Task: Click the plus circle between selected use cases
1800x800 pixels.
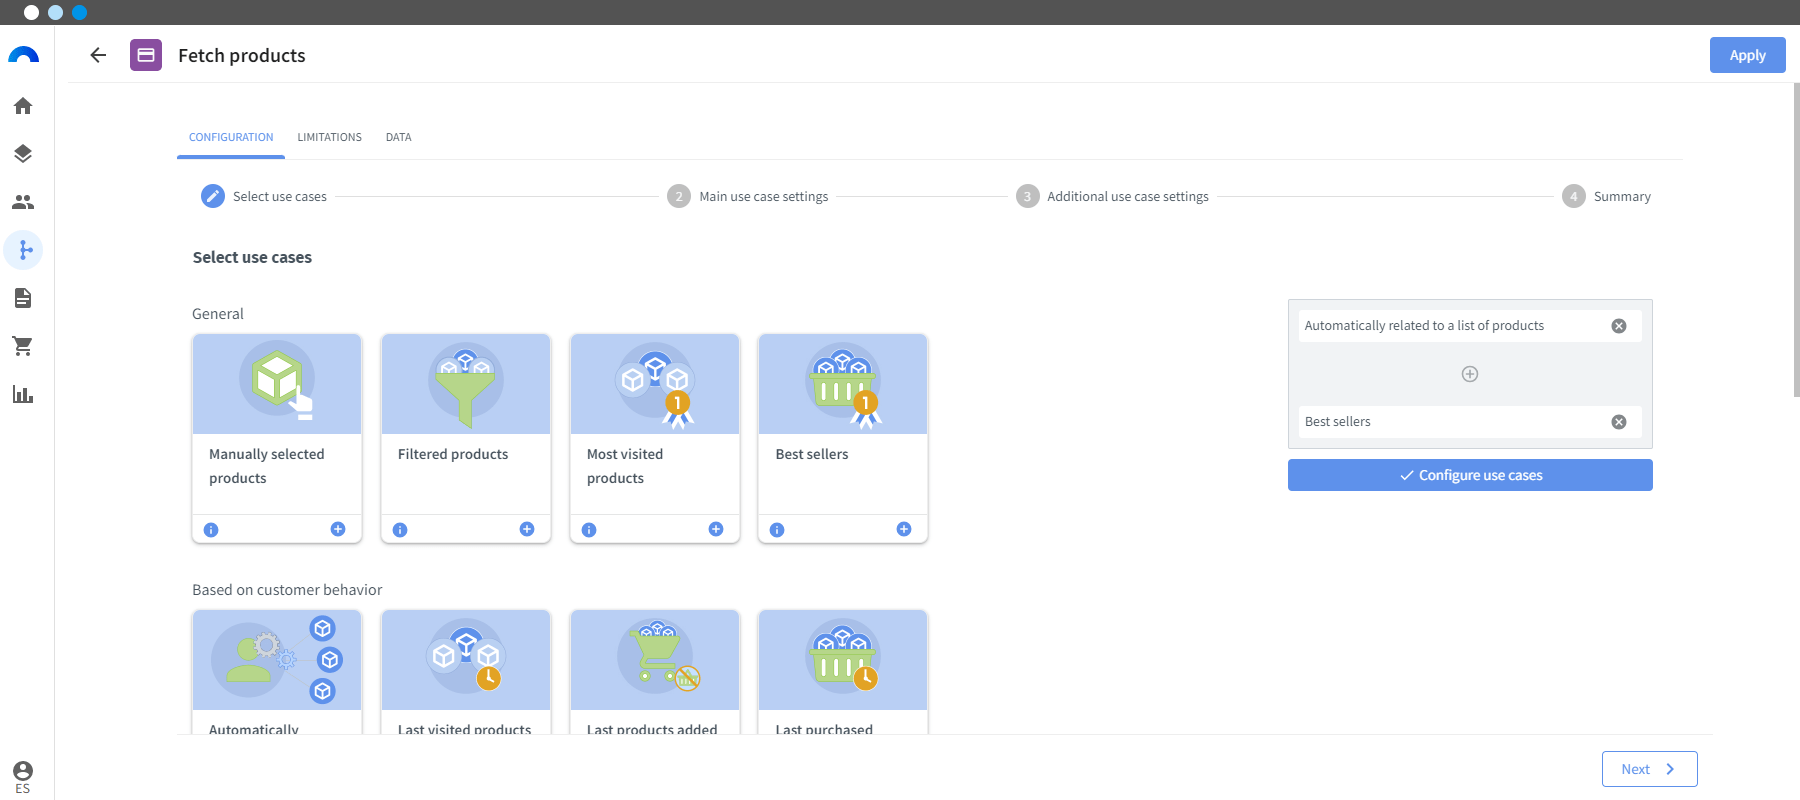Action: coord(1470,374)
